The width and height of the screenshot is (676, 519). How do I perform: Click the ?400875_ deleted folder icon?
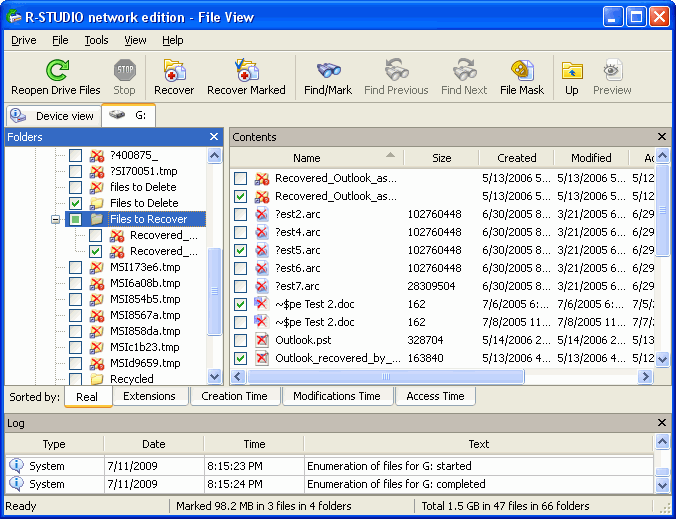[97, 155]
